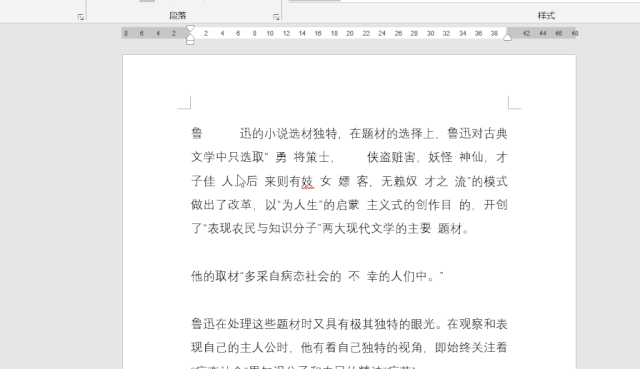Click the wide gap after 鲁 in the first line
Screen dimensions: 640x369
click(221, 133)
